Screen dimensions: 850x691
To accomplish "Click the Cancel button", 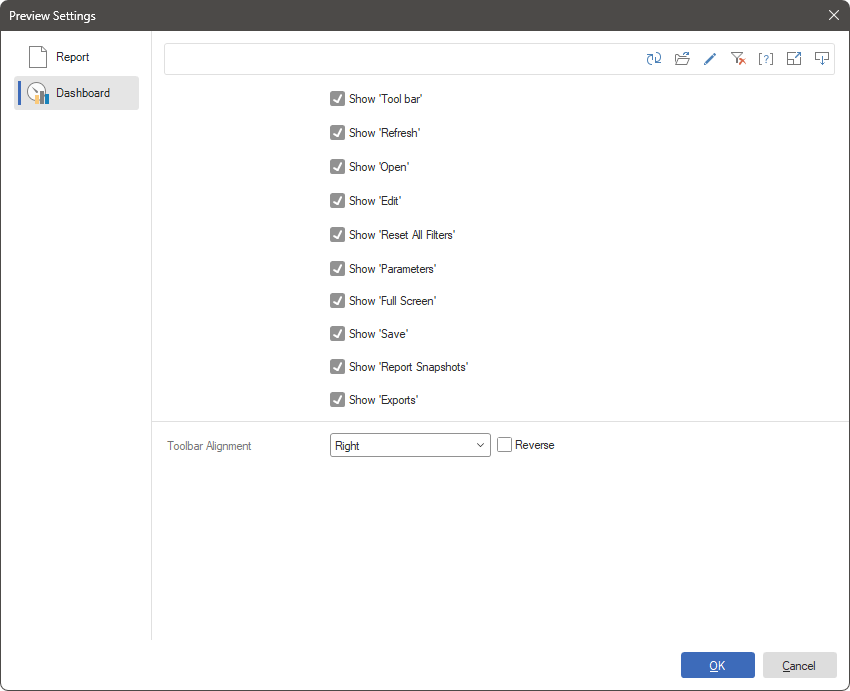I will point(799,666).
